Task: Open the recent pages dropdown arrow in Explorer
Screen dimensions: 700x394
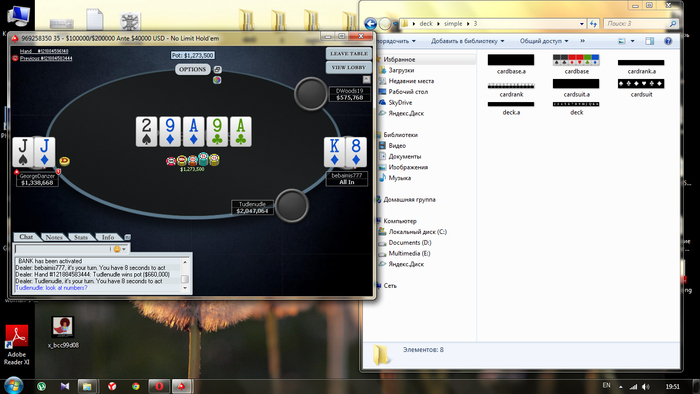Action: (x=395, y=24)
